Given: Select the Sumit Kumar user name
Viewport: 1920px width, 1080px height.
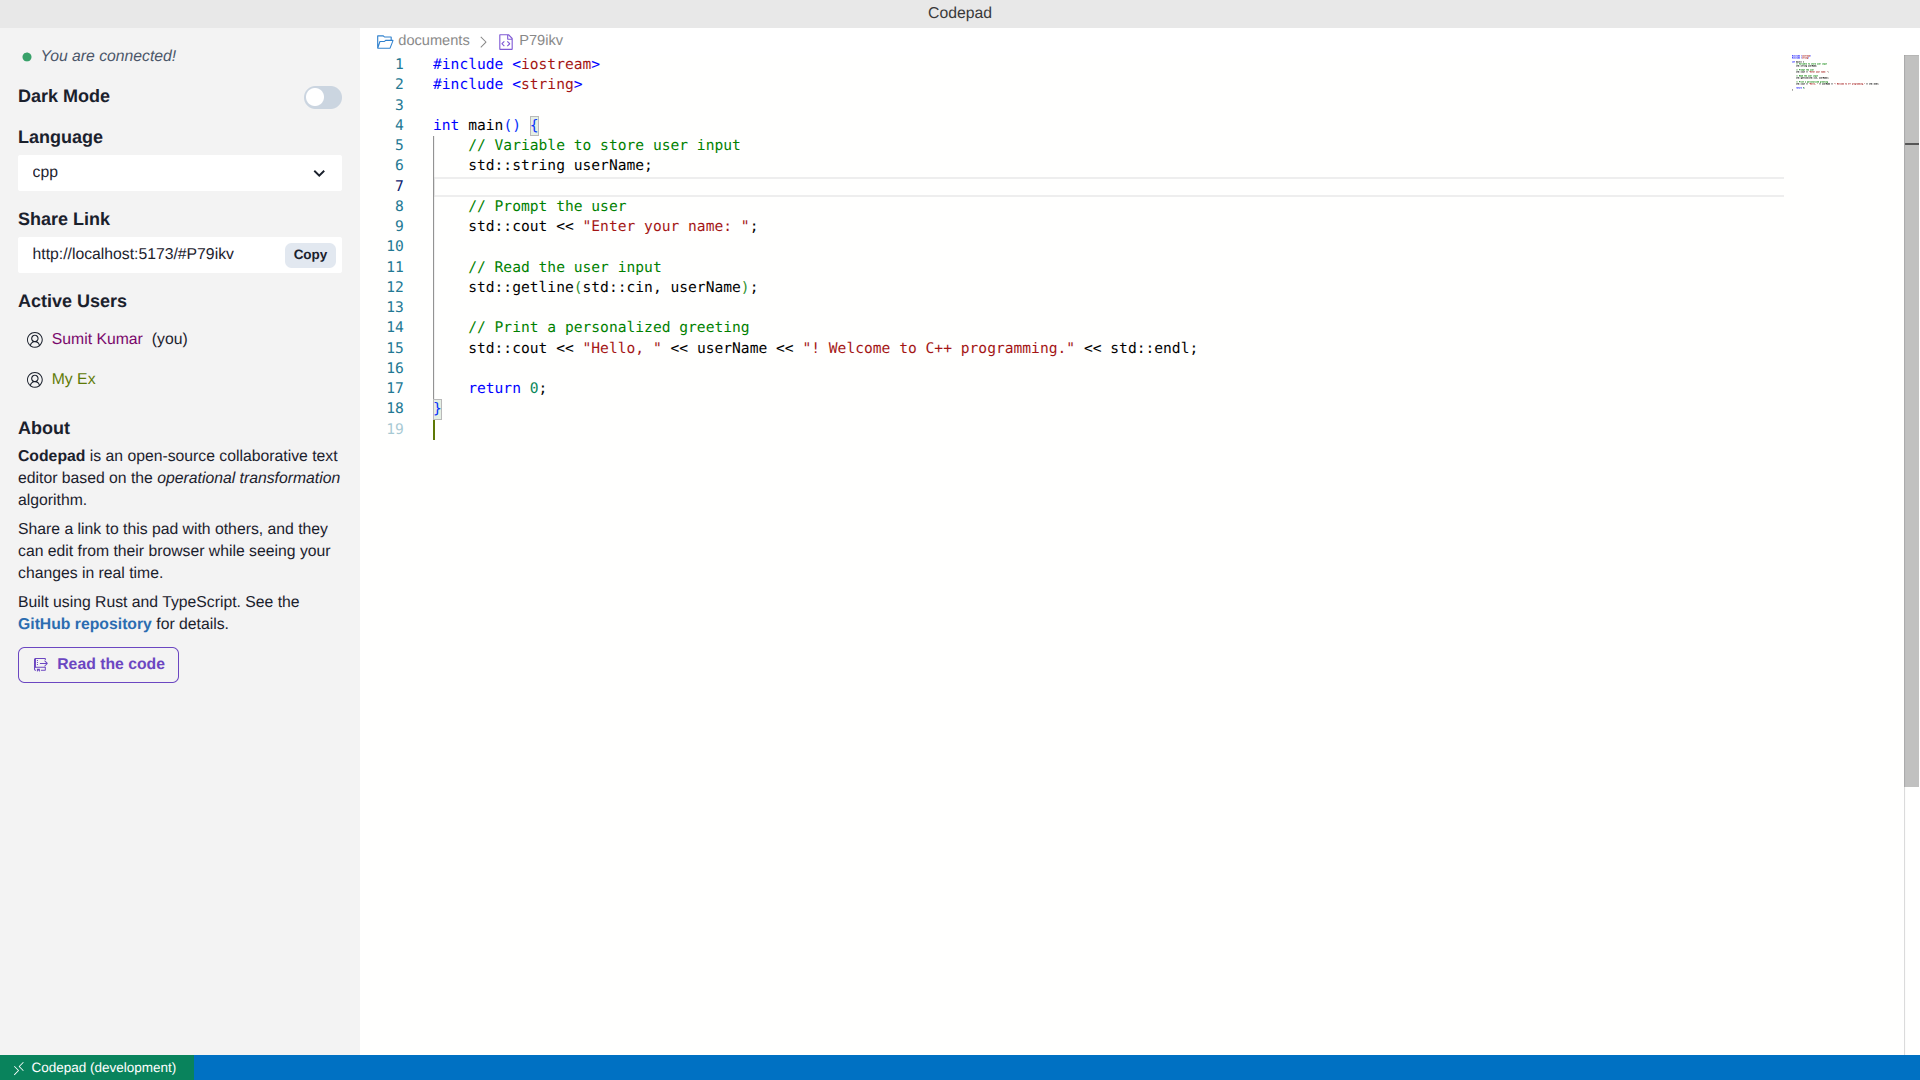Looking at the screenshot, I should pyautogui.click(x=97, y=339).
